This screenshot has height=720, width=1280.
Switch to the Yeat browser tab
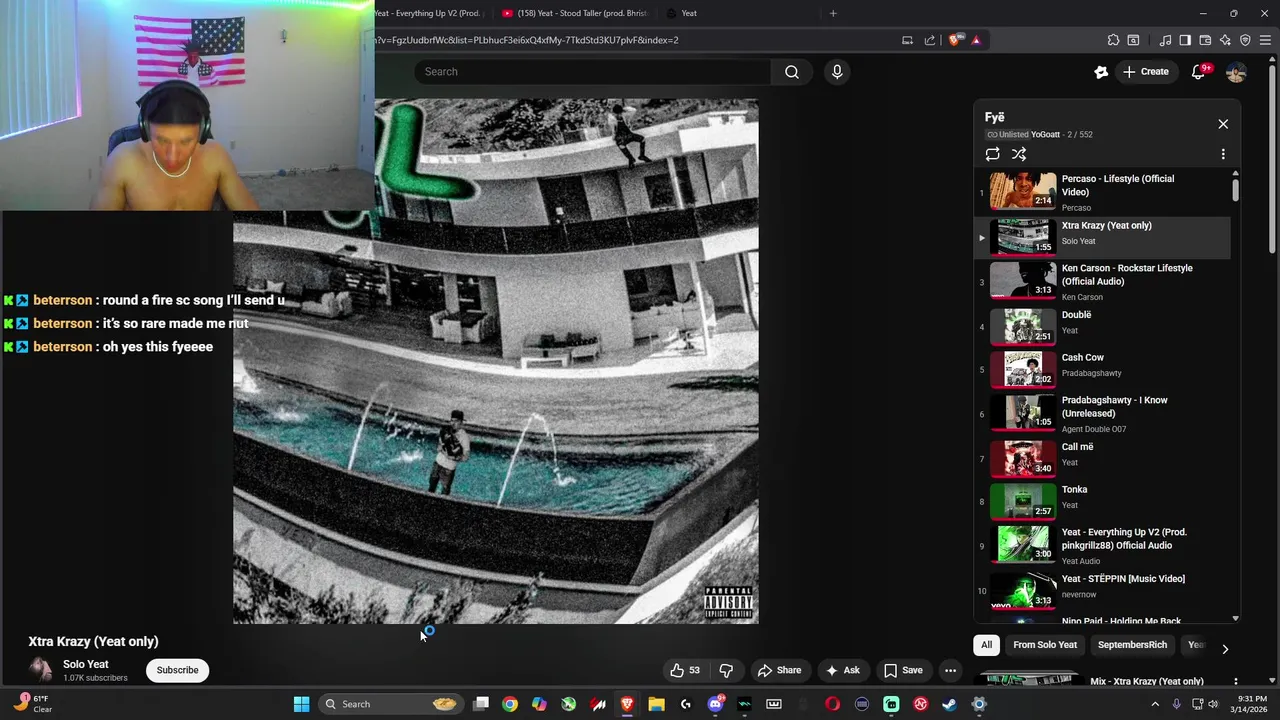click(x=740, y=13)
